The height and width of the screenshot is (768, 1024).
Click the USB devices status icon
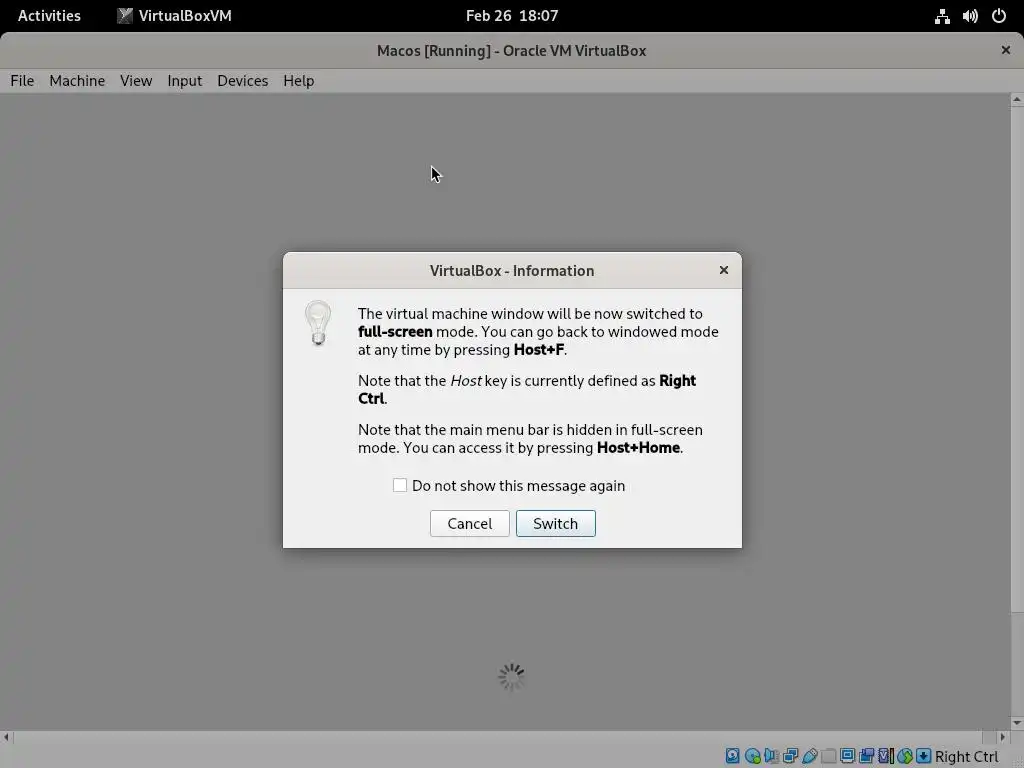(x=810, y=756)
